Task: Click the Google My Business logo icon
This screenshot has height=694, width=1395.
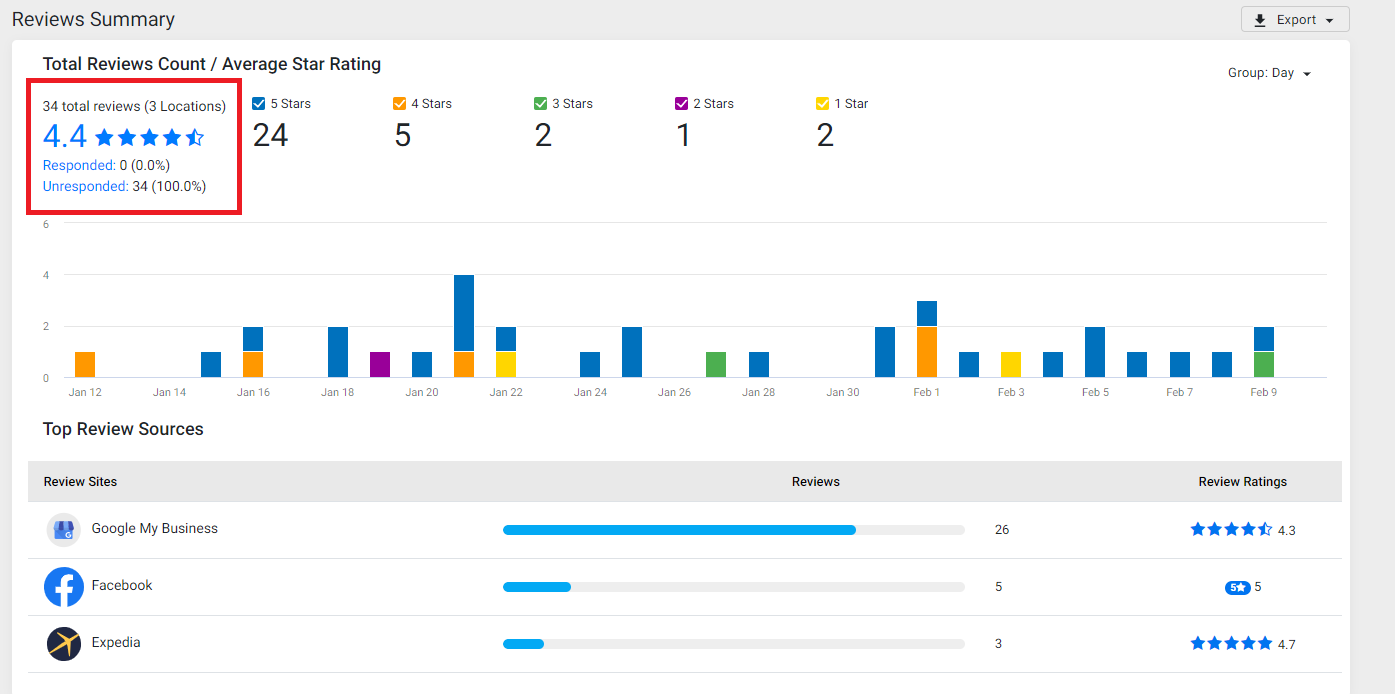Action: pyautogui.click(x=64, y=530)
